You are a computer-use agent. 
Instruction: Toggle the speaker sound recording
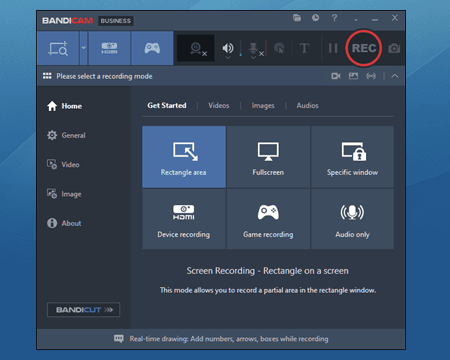(228, 48)
